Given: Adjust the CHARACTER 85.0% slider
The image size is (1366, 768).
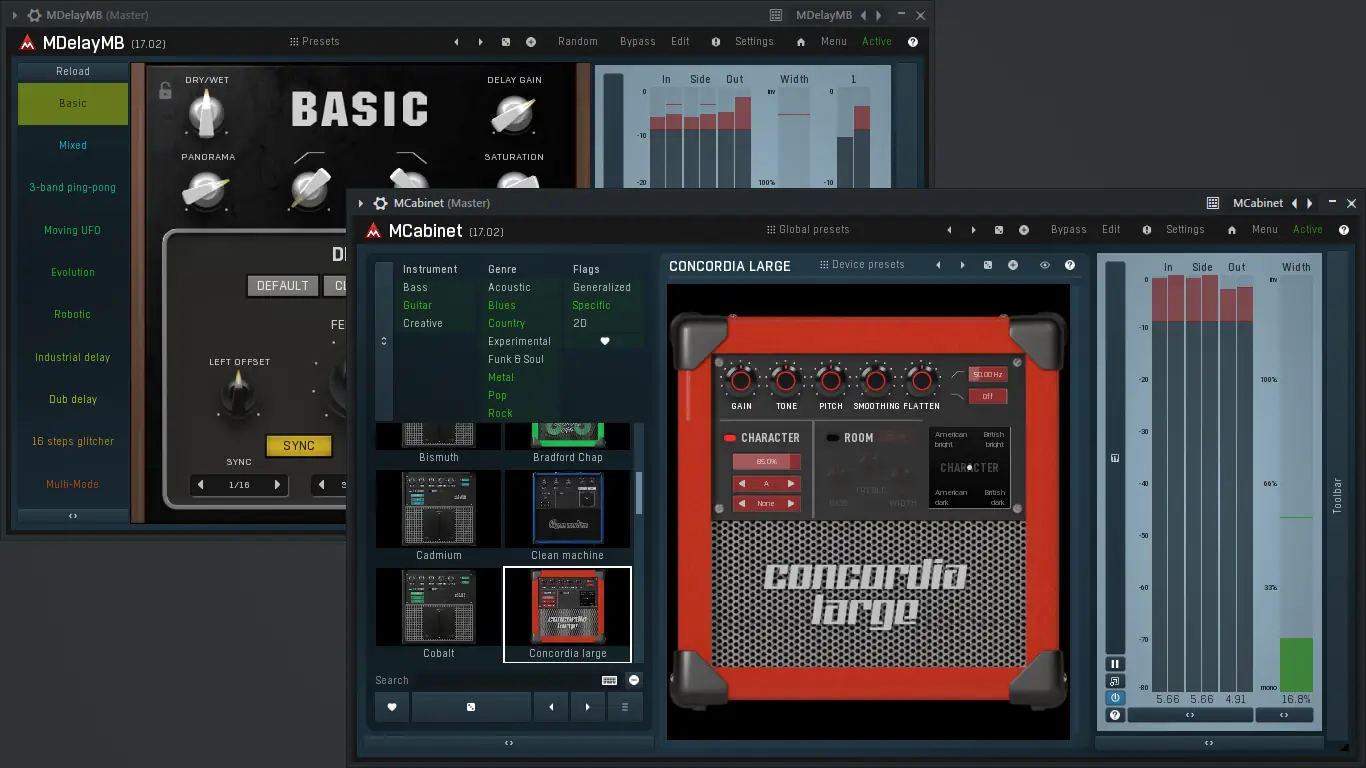Looking at the screenshot, I should click(x=766, y=461).
